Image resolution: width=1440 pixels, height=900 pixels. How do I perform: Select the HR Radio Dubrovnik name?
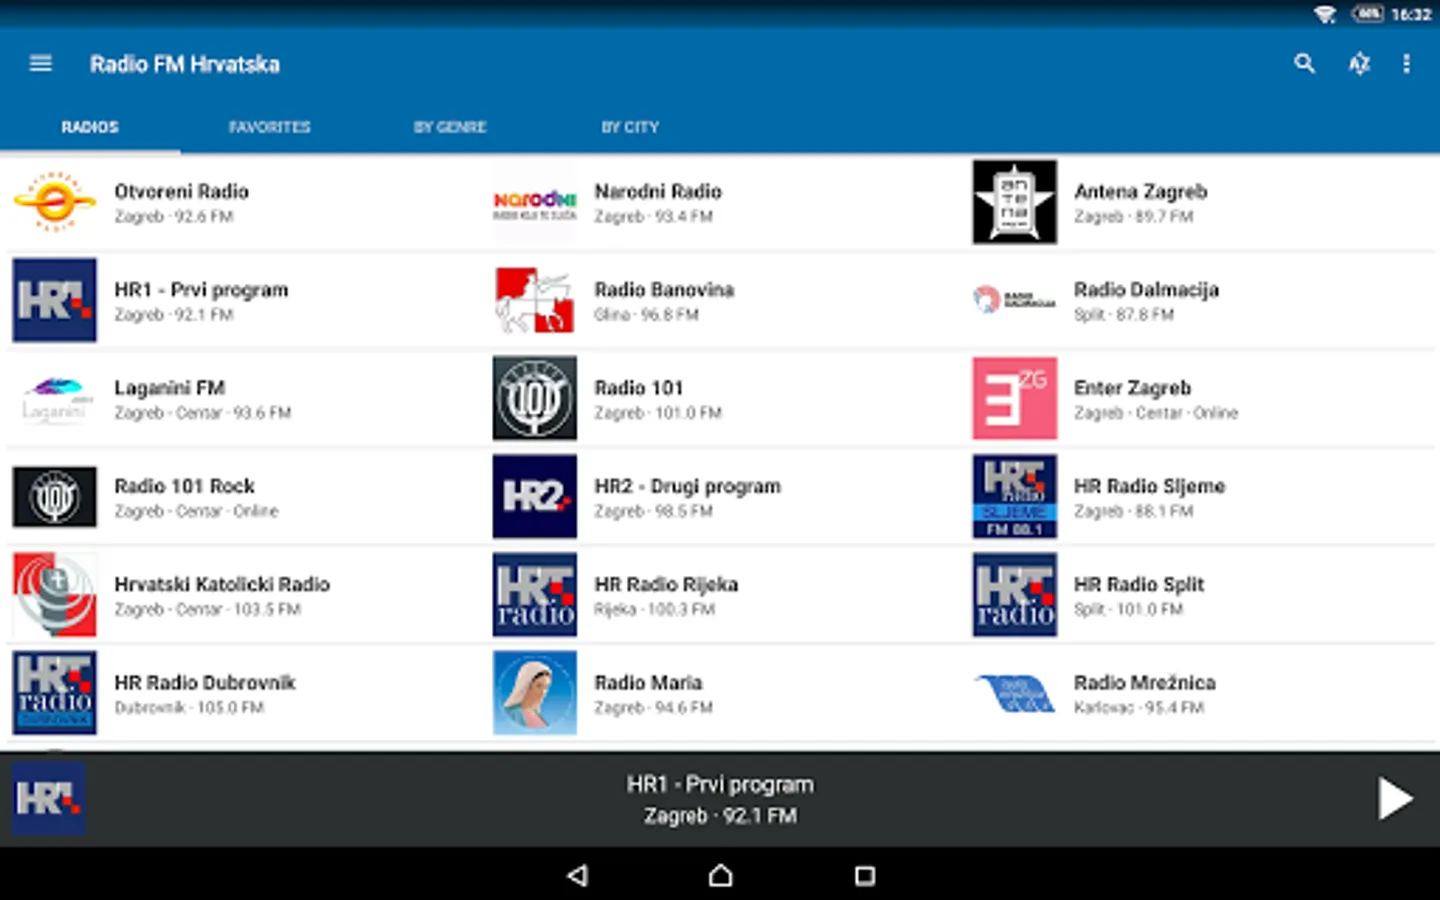[205, 682]
